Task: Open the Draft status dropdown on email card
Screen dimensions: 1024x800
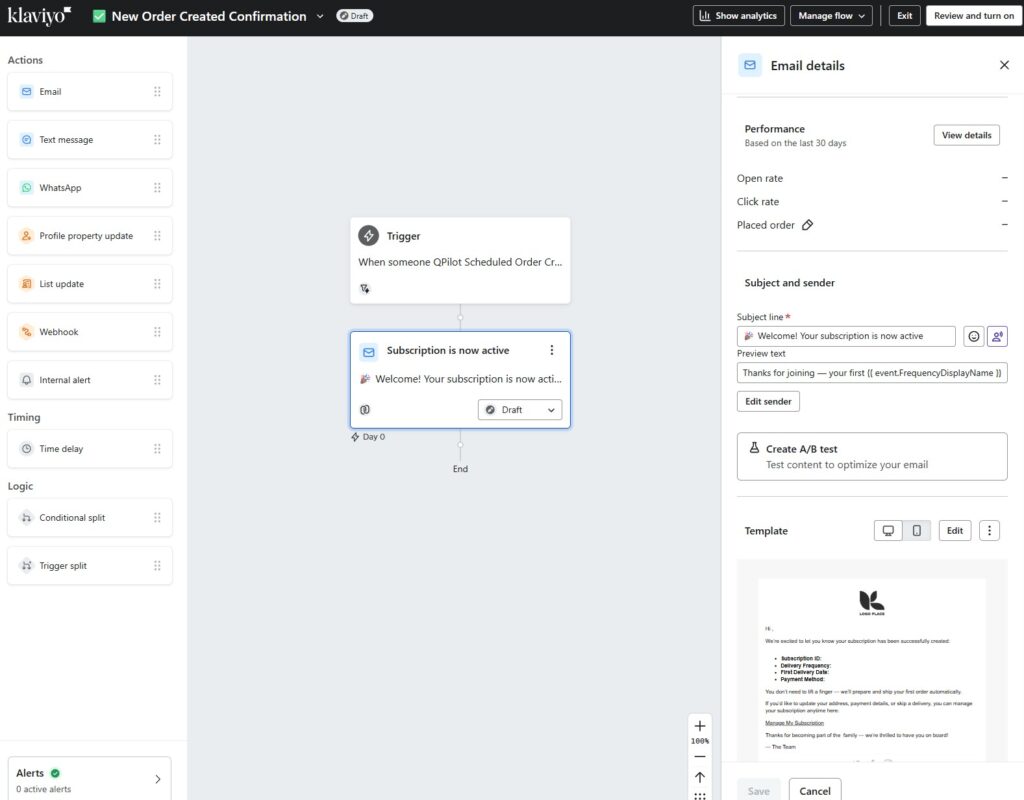Action: [x=520, y=410]
